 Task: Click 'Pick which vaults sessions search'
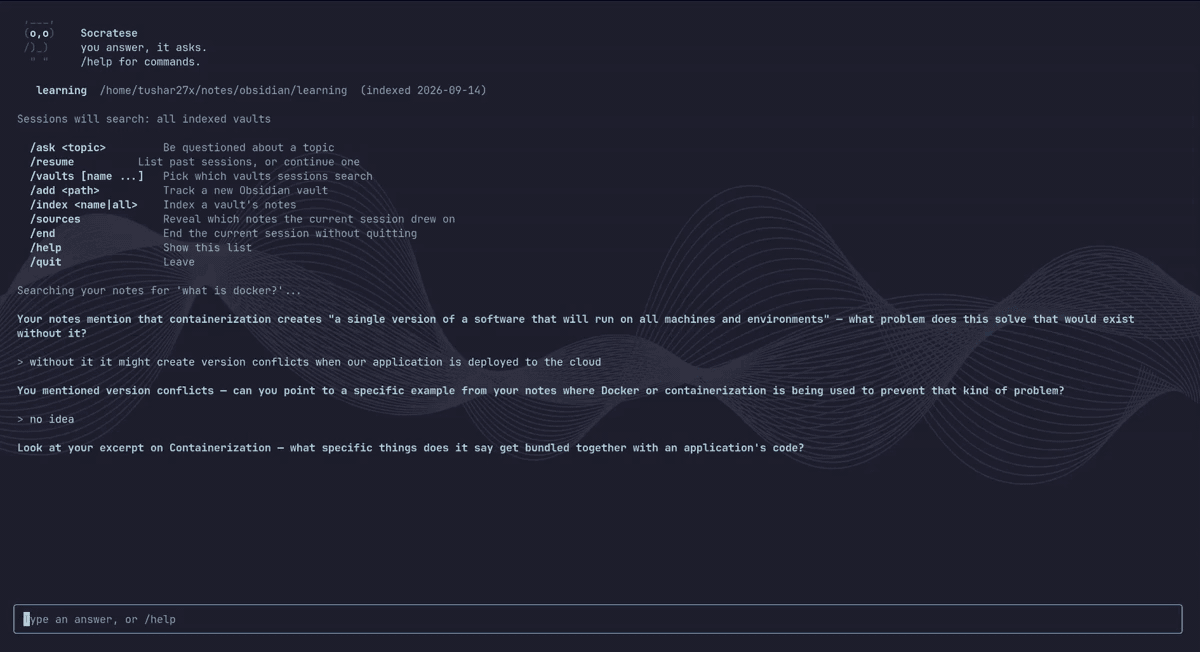268,176
